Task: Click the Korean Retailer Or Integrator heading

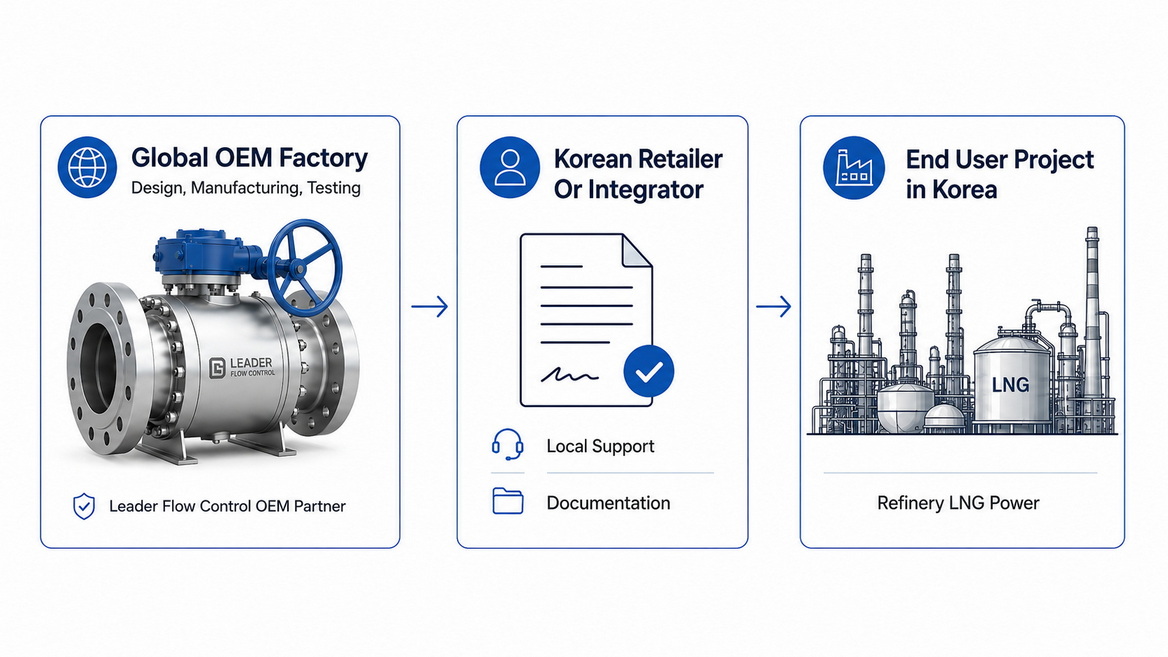Action: click(638, 174)
